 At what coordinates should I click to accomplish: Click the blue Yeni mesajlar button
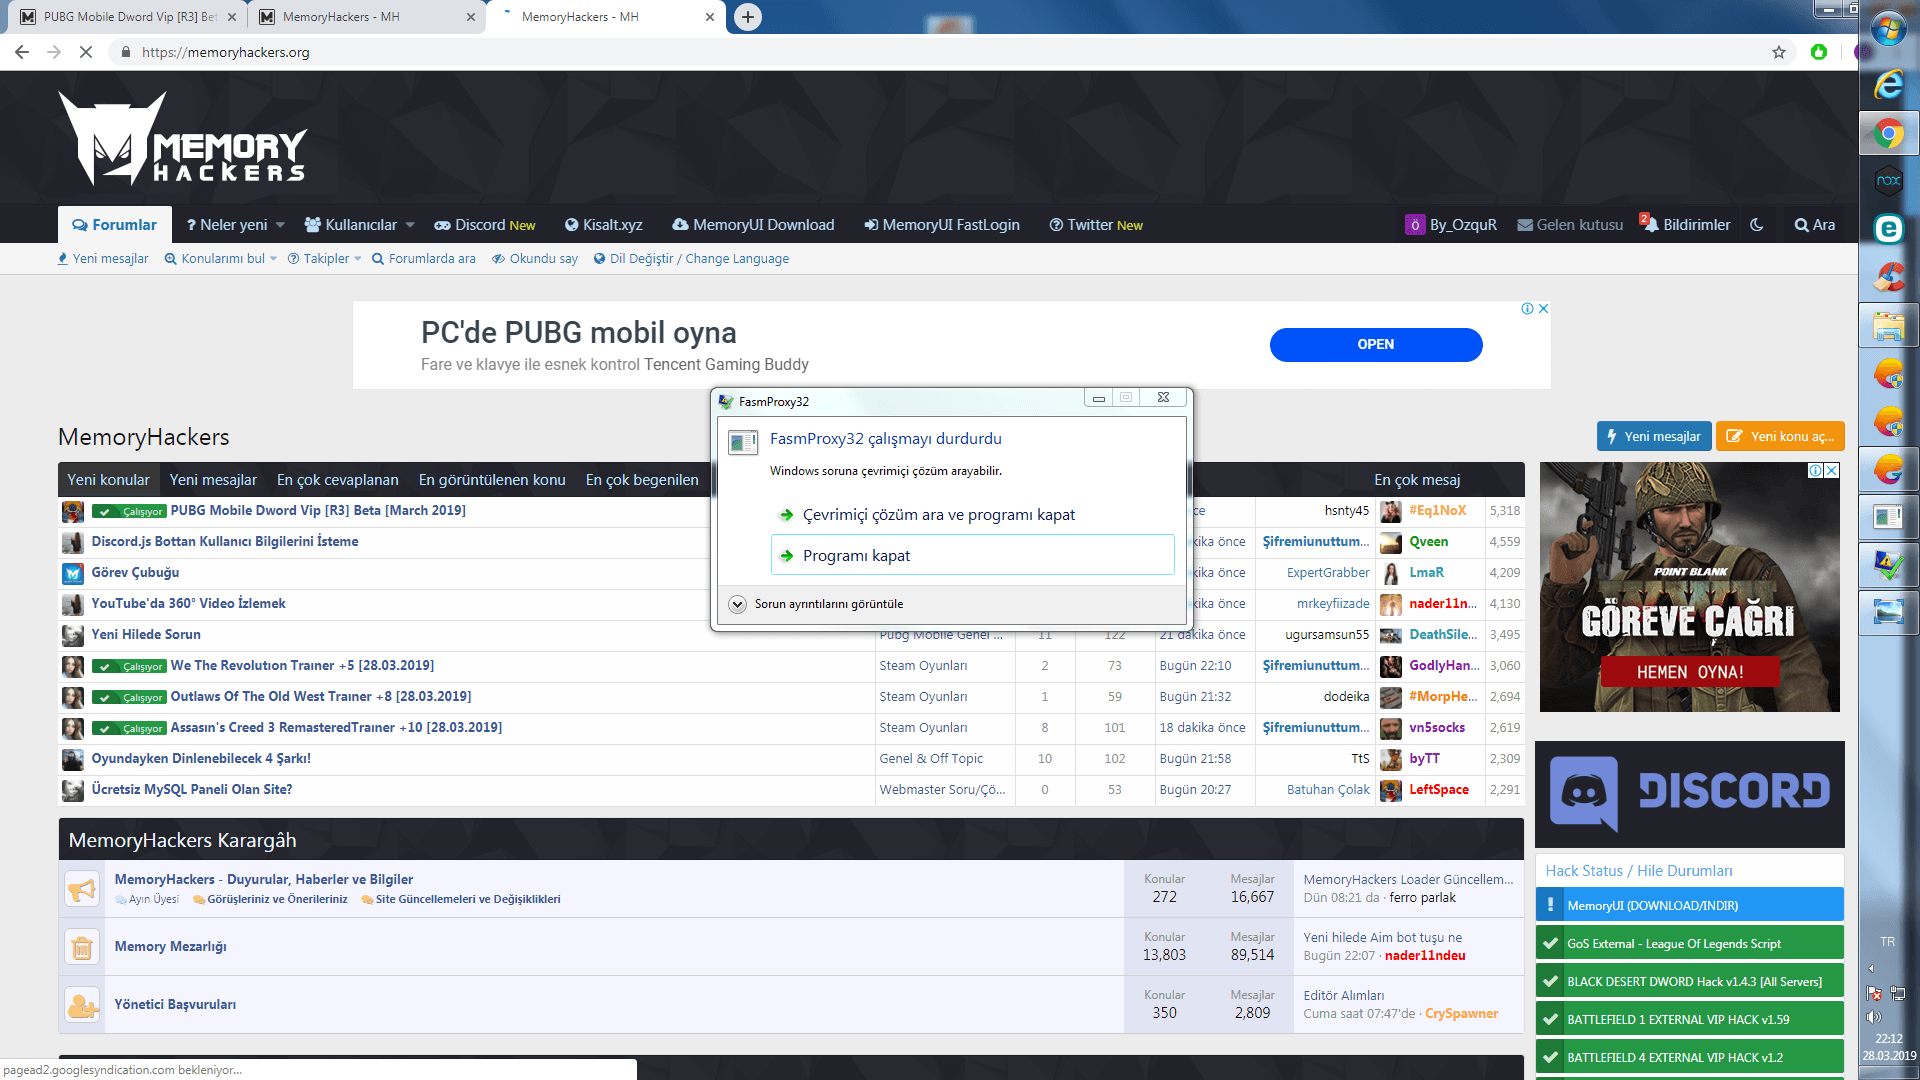[x=1654, y=437]
